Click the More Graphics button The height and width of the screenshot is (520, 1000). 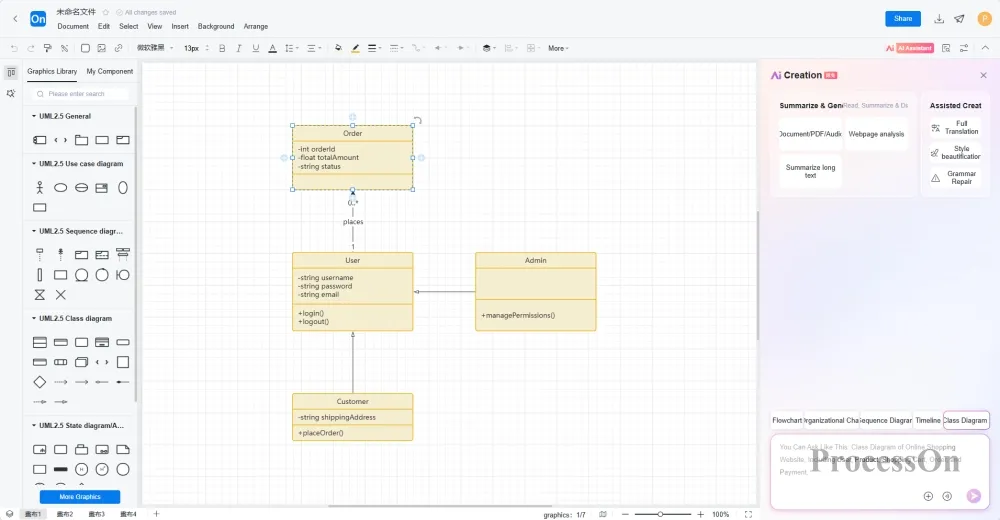80,497
